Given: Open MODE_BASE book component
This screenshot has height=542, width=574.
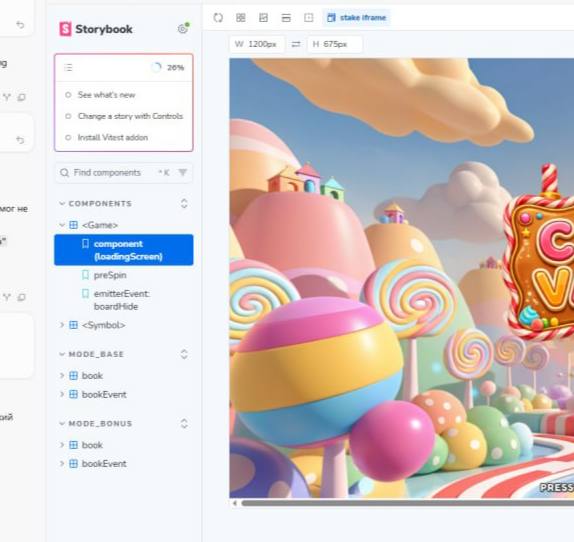Looking at the screenshot, I should [92, 376].
